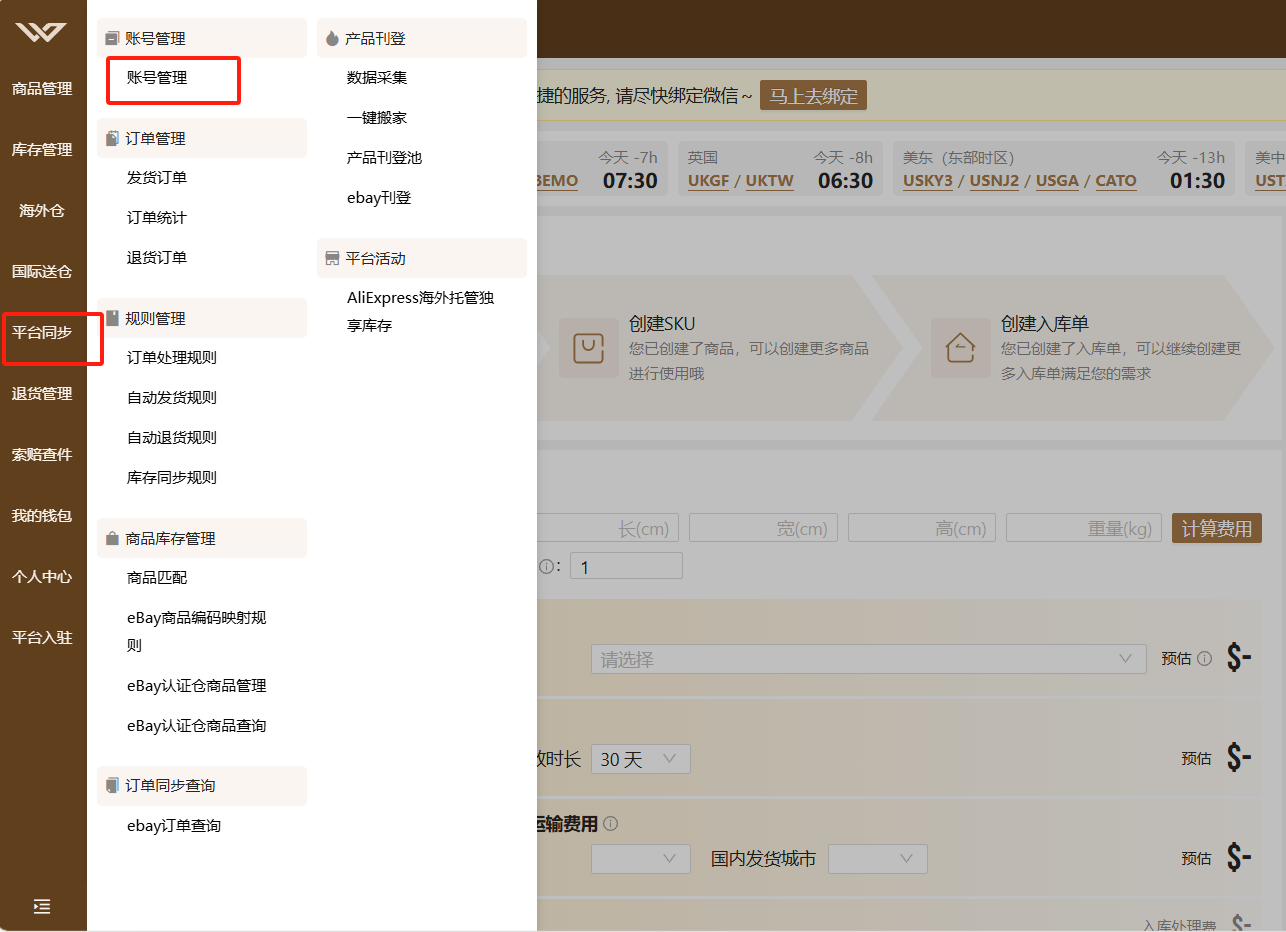1286x932 pixels.
Task: Click the 重量(kg) input field
Action: (1084, 528)
